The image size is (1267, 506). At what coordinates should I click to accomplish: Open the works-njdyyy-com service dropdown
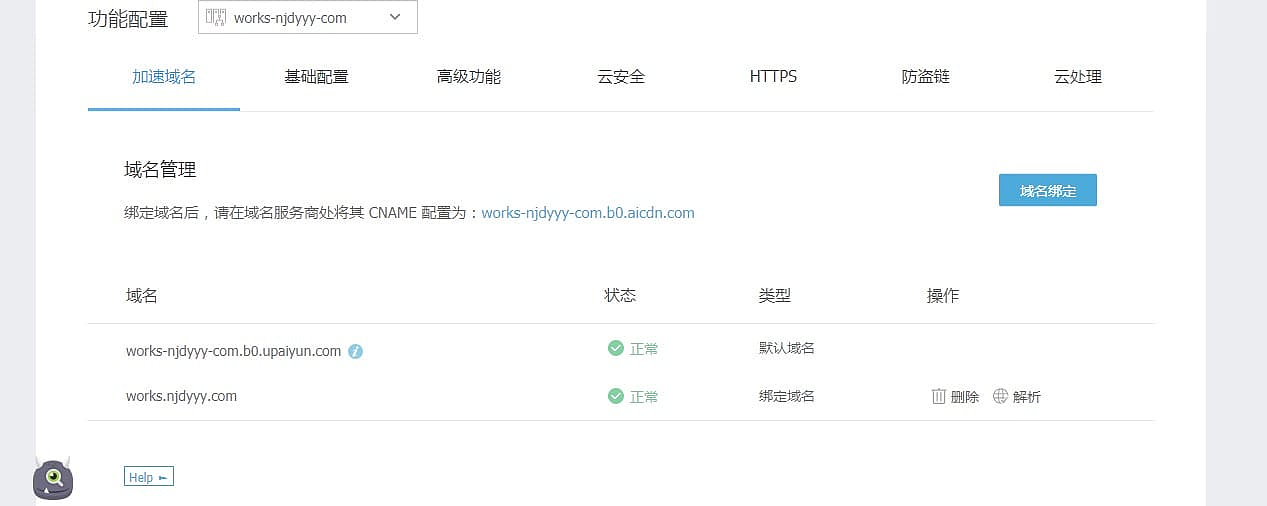point(307,18)
